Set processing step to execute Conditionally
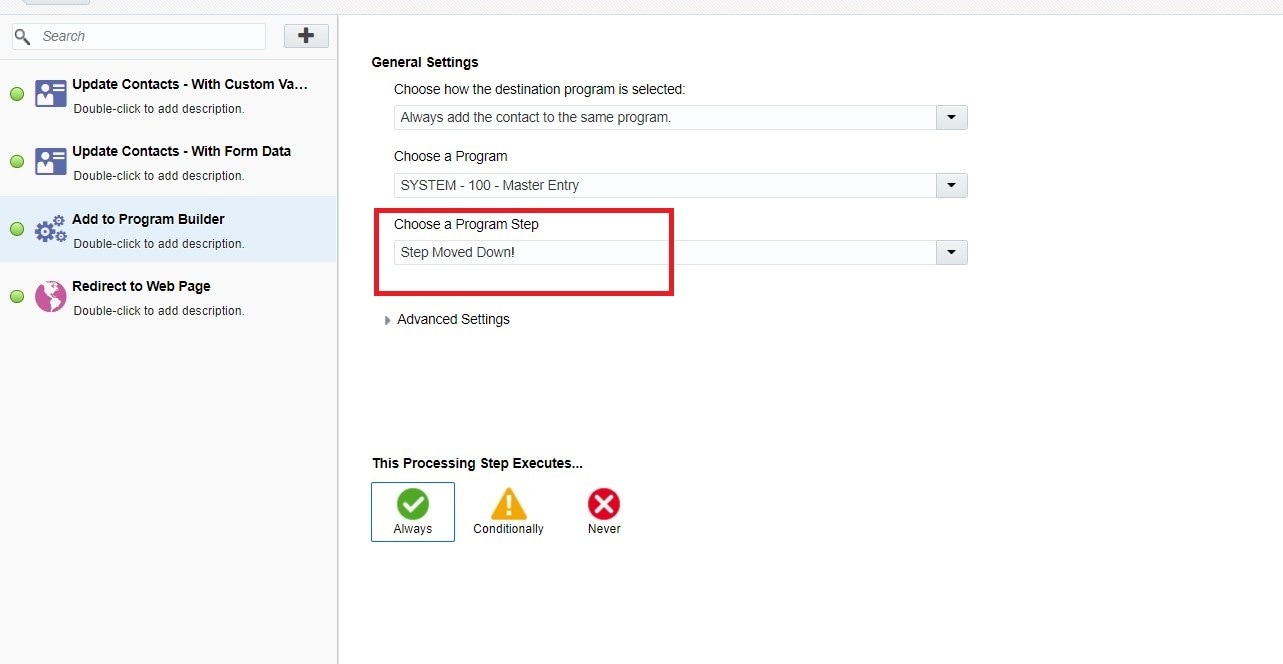The width and height of the screenshot is (1283, 664). point(508,511)
